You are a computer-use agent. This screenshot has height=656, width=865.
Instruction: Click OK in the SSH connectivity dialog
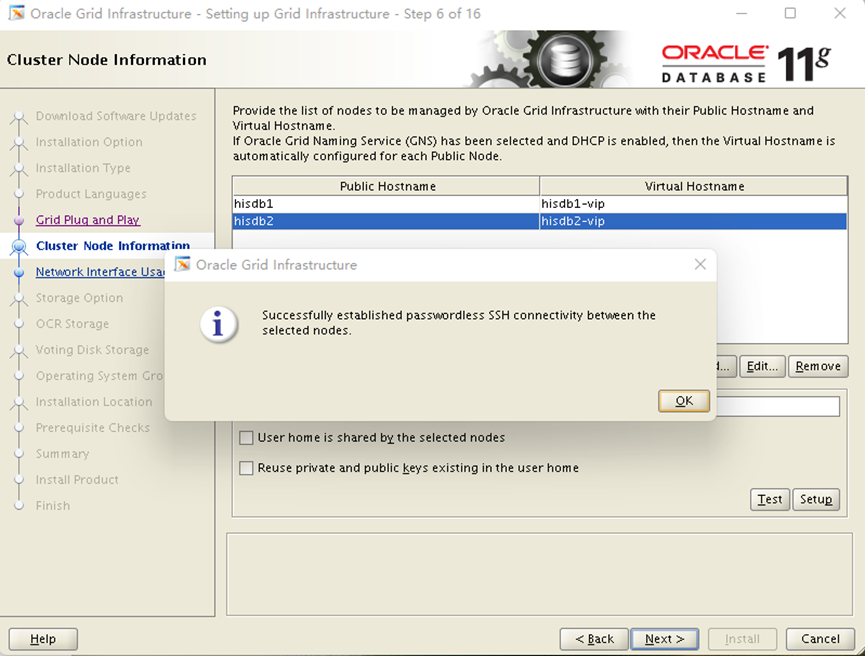(x=684, y=401)
